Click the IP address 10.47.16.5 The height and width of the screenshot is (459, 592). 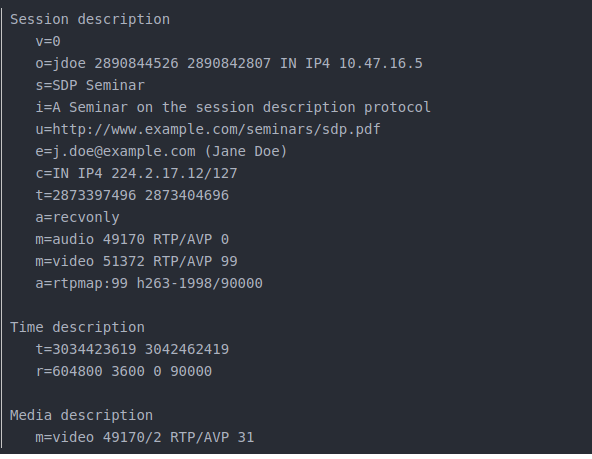pos(381,63)
